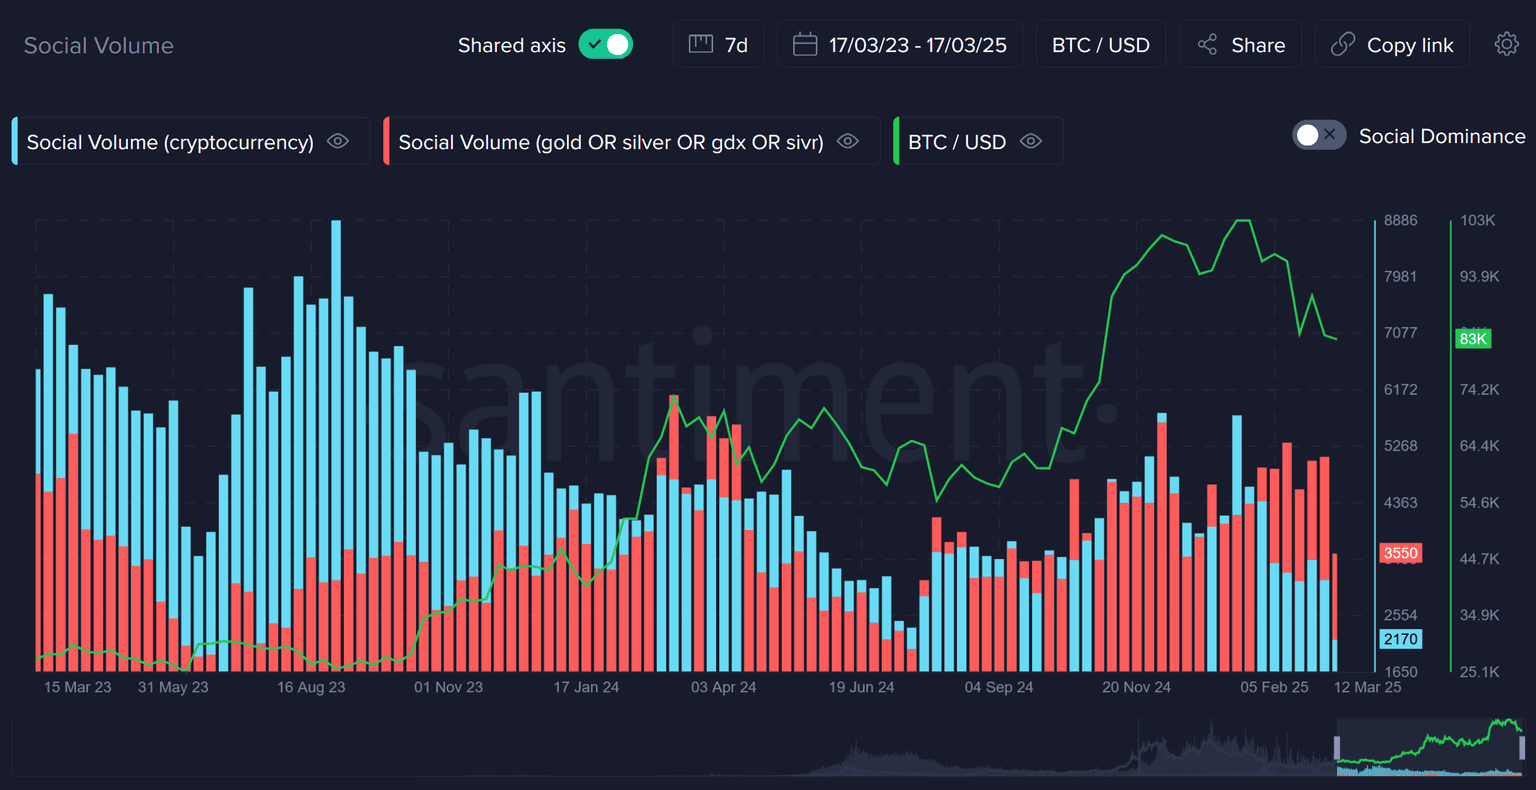Hide Social Volume cryptocurrency metric eye
The width and height of the screenshot is (1536, 790).
338,142
